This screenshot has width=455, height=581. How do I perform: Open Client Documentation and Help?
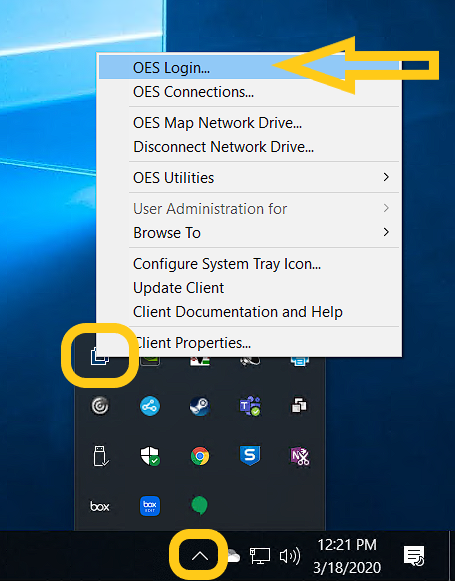(250, 312)
